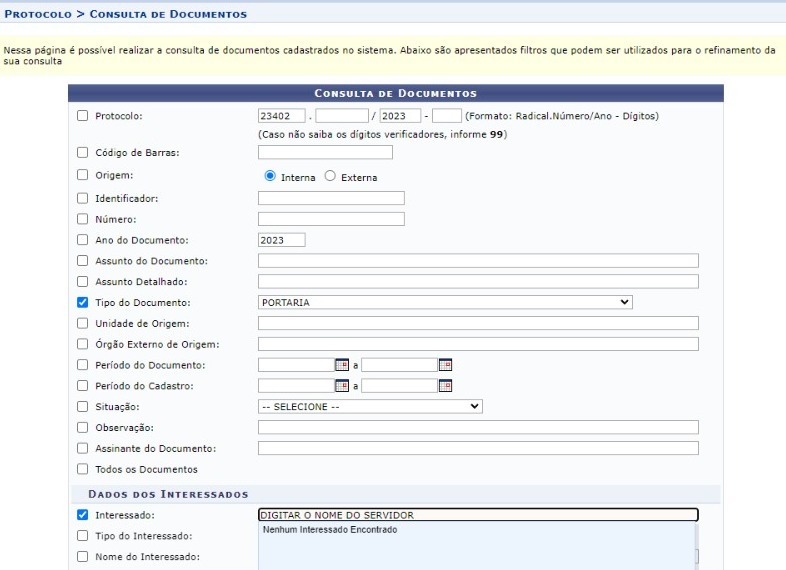Click the Interessado name input field

pos(478,515)
